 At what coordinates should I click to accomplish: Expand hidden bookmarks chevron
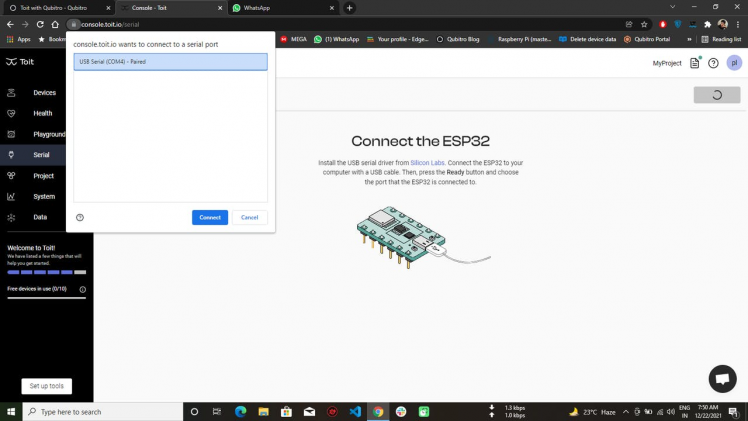click(x=689, y=39)
